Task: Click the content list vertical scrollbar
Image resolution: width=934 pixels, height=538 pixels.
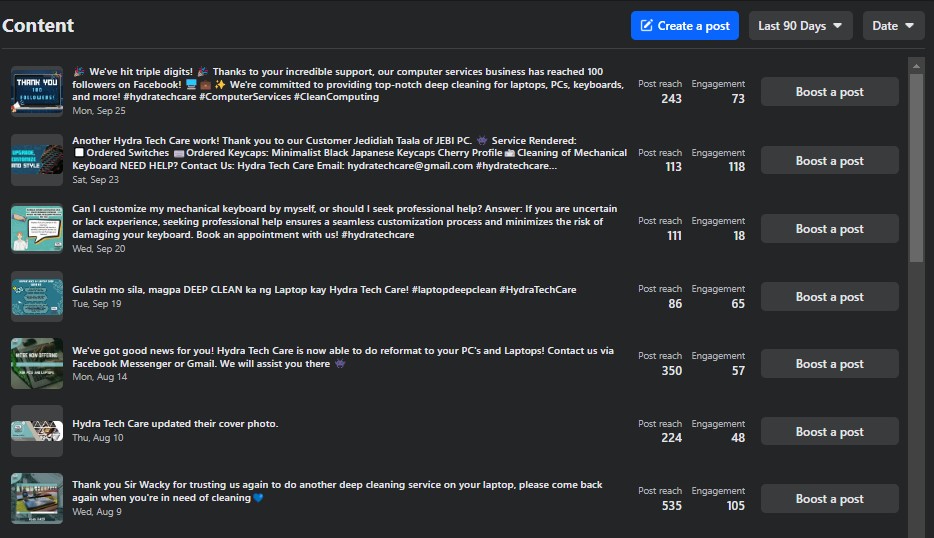Action: click(916, 160)
